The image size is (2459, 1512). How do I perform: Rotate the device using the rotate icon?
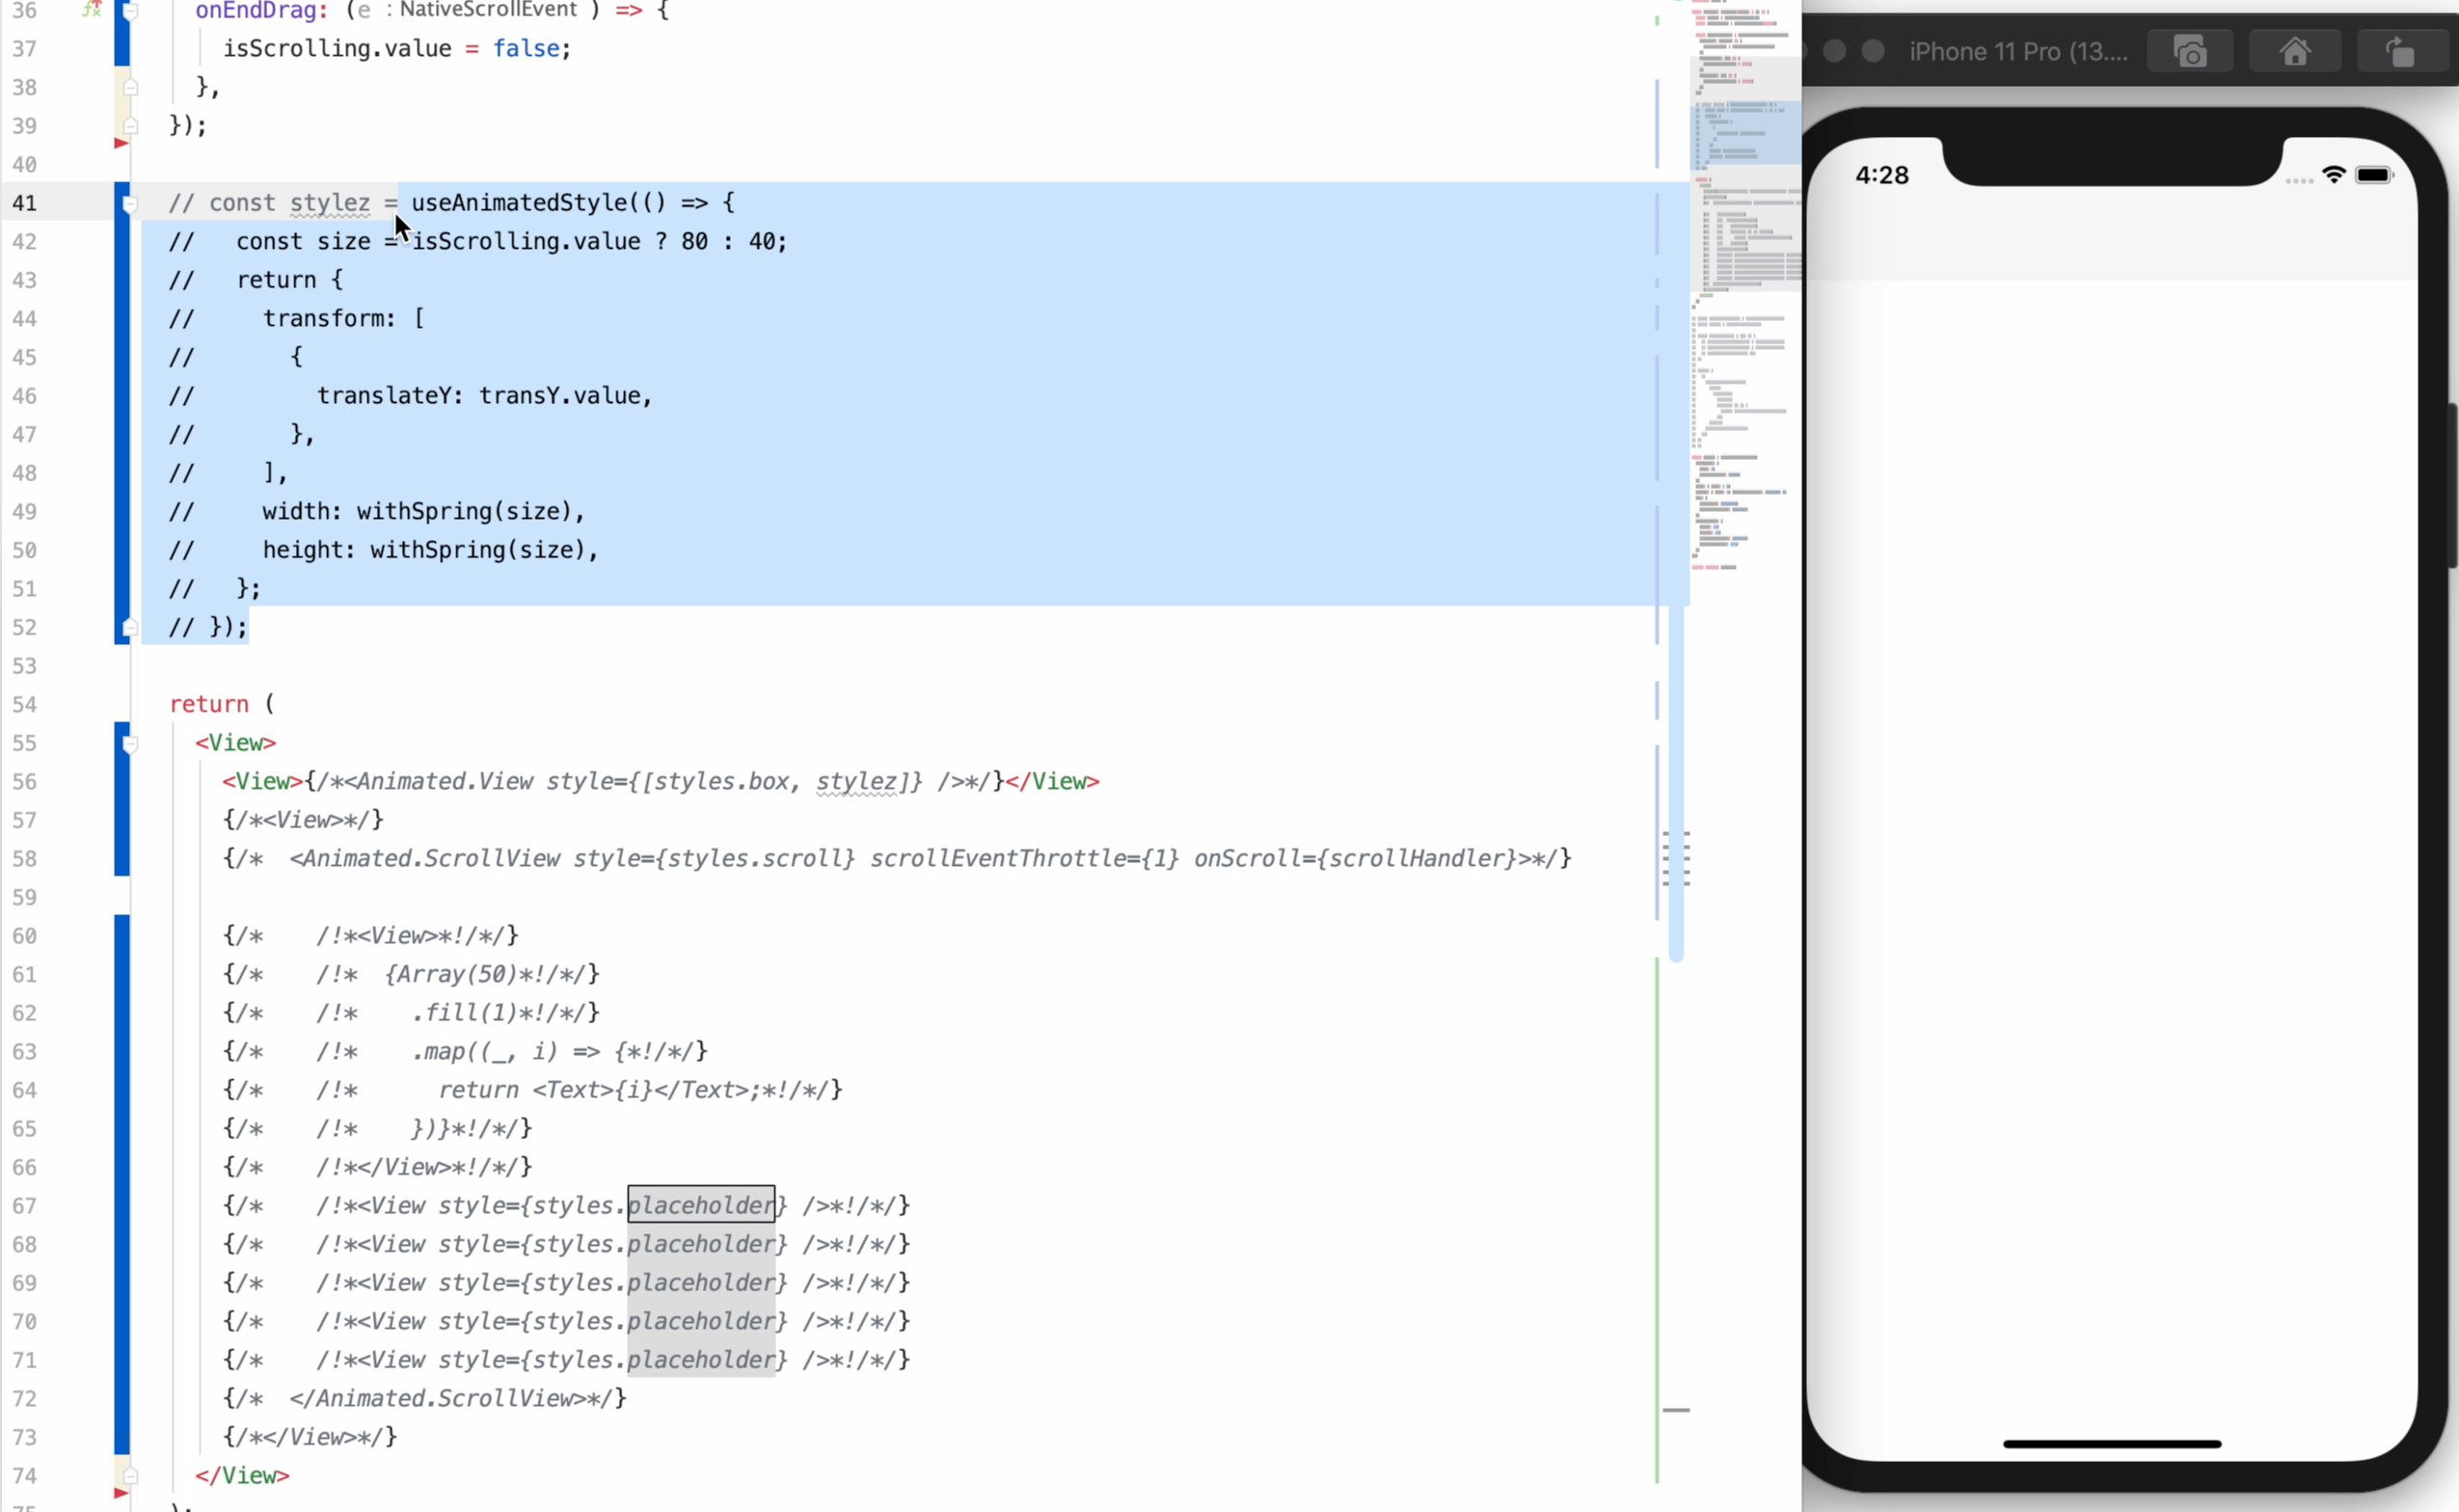pyautogui.click(x=2404, y=51)
